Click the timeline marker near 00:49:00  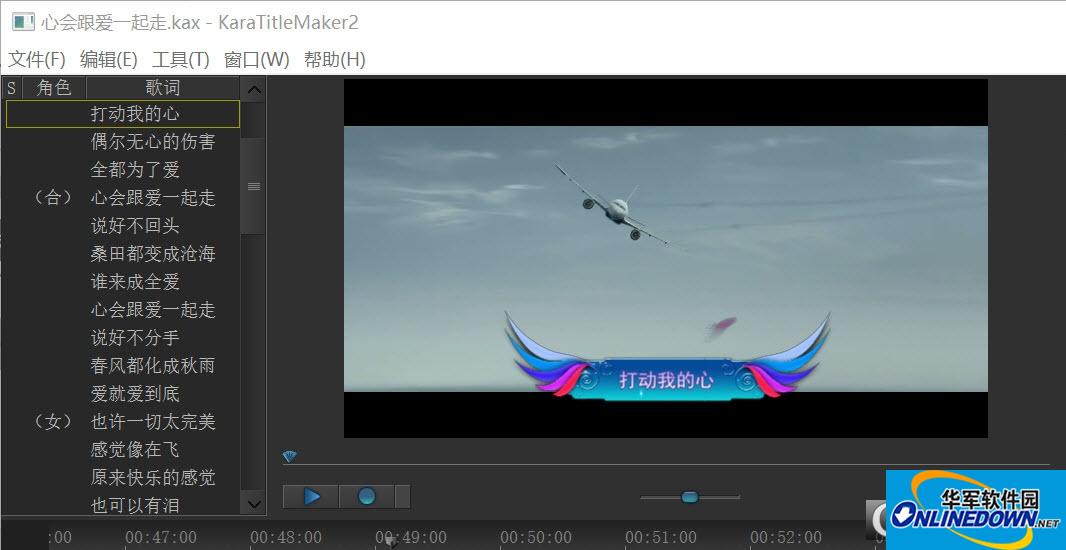coord(391,540)
